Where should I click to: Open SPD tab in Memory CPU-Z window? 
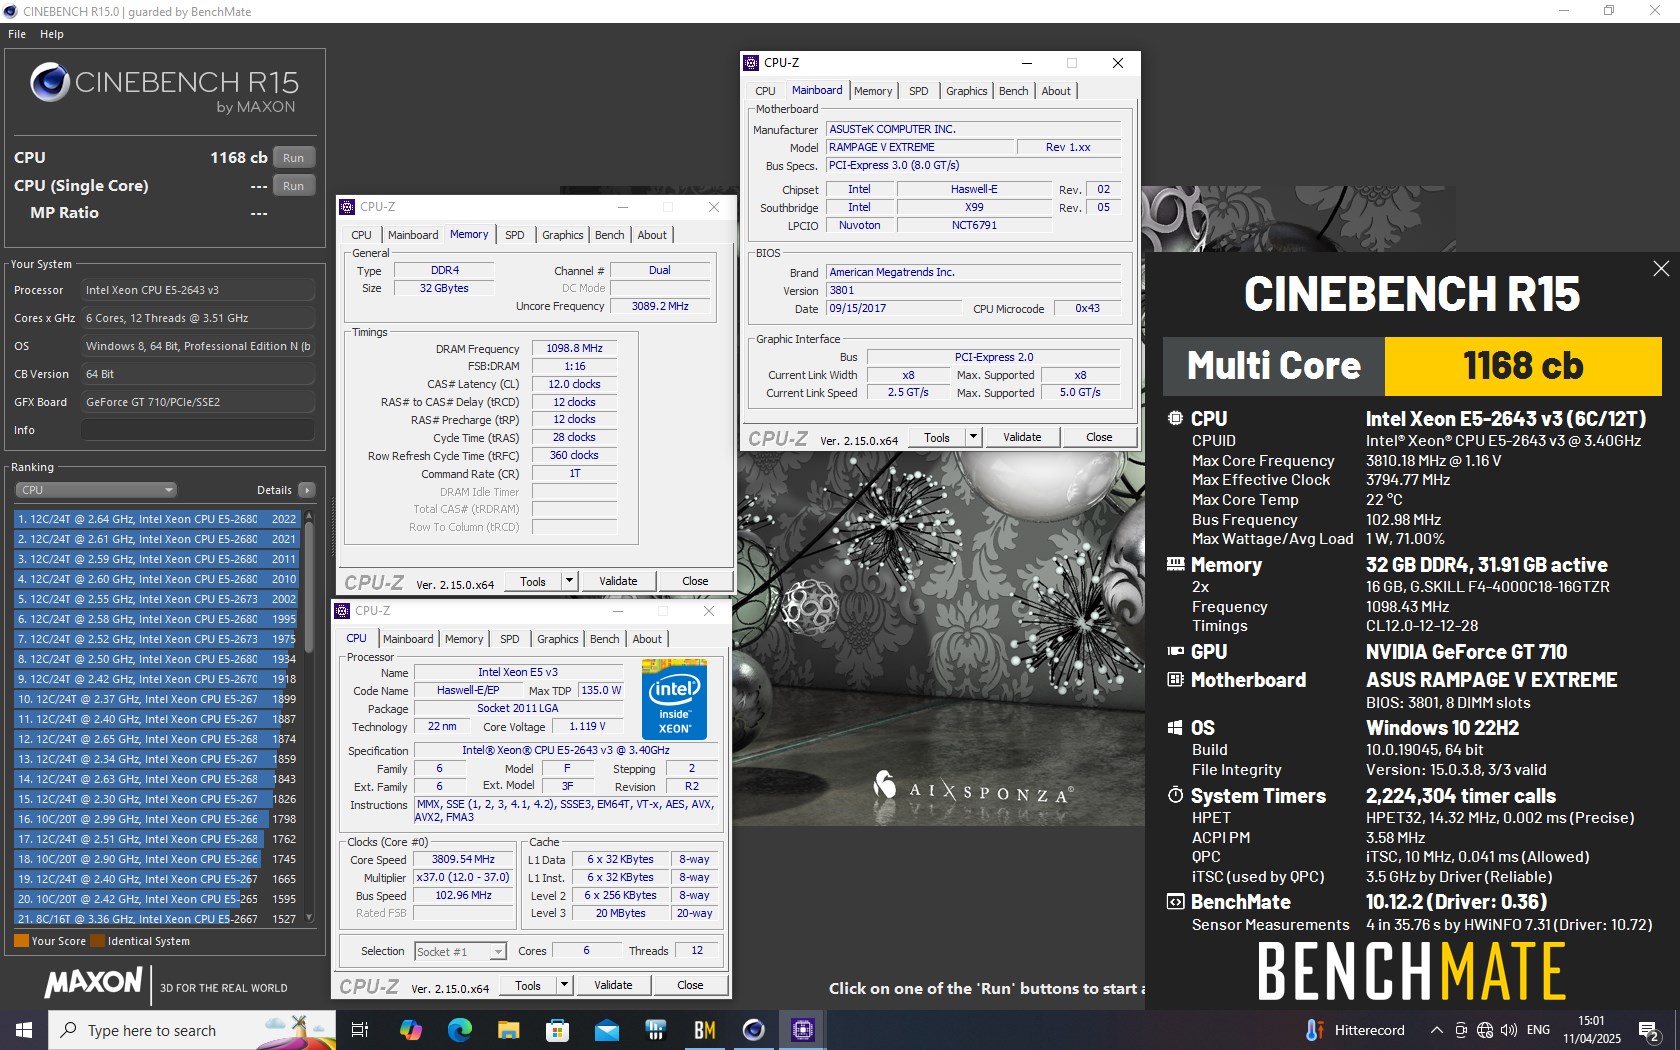click(x=515, y=235)
